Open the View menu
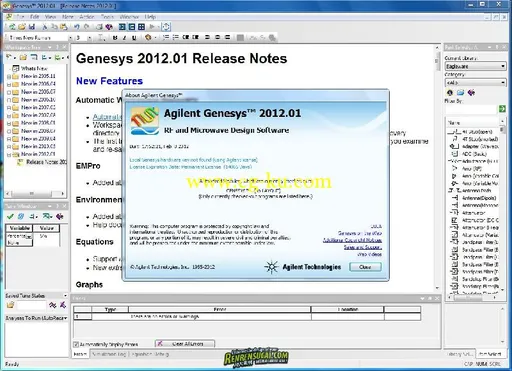Image resolution: width=512 pixels, height=371 pixels. 50,17
